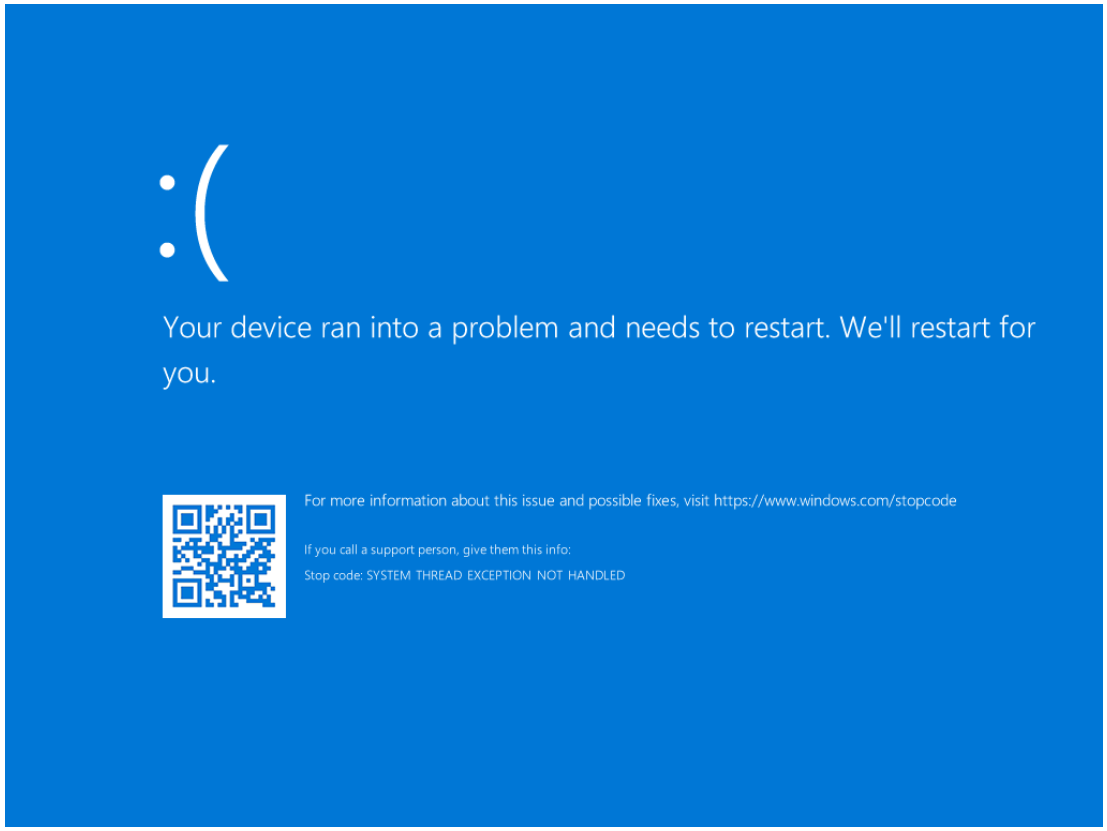Click the SYSTEM THREAD EXCEPTION NOT HANDLED text
The height and width of the screenshot is (831, 1107).
[x=496, y=575]
